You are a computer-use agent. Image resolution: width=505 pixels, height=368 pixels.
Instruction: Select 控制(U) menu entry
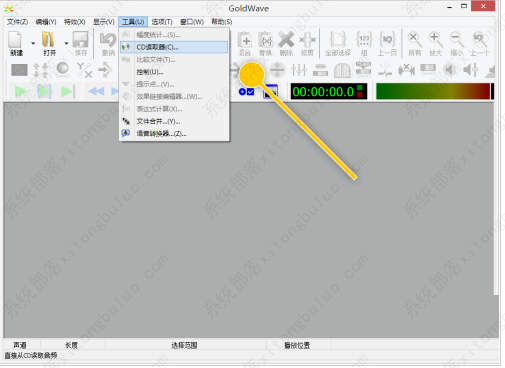click(x=174, y=72)
